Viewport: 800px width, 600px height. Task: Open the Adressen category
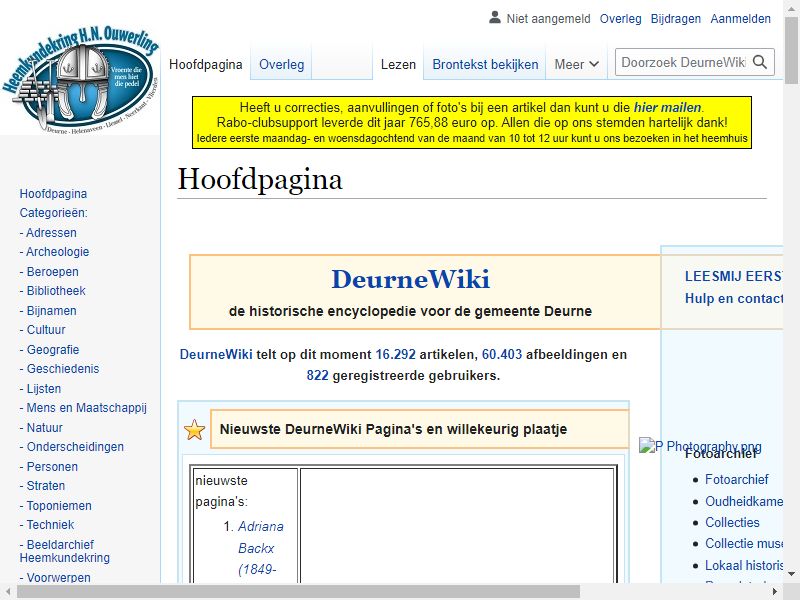click(51, 233)
